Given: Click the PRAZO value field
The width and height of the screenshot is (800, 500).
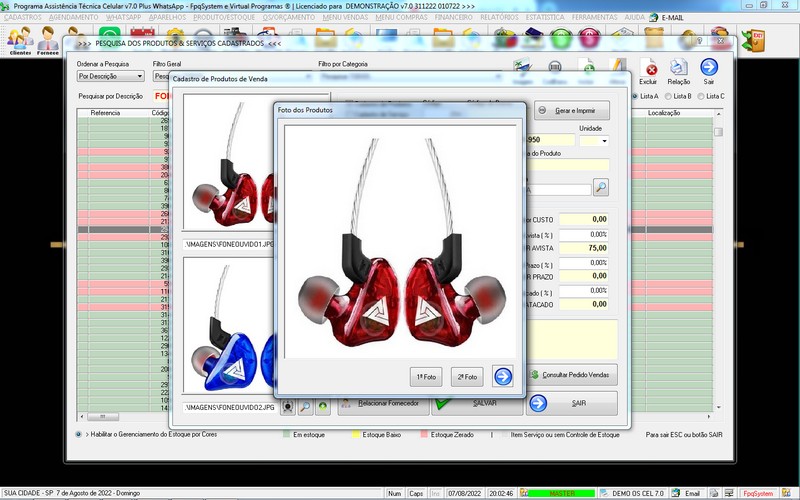Looking at the screenshot, I should pyautogui.click(x=584, y=276).
